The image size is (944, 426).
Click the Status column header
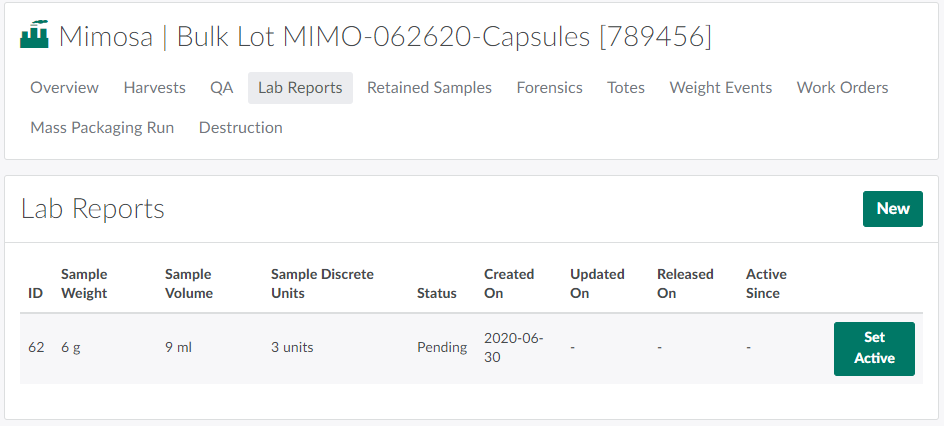pos(437,294)
